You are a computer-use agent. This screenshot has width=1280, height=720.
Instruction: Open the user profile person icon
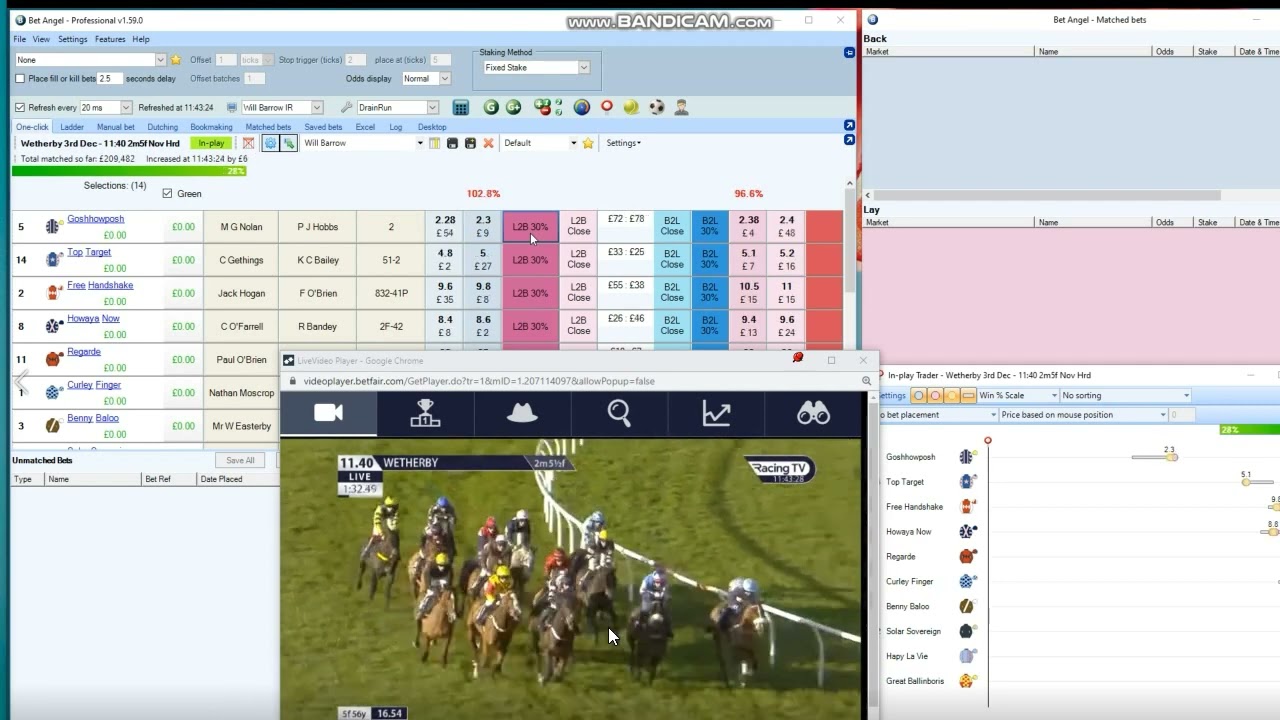click(681, 107)
